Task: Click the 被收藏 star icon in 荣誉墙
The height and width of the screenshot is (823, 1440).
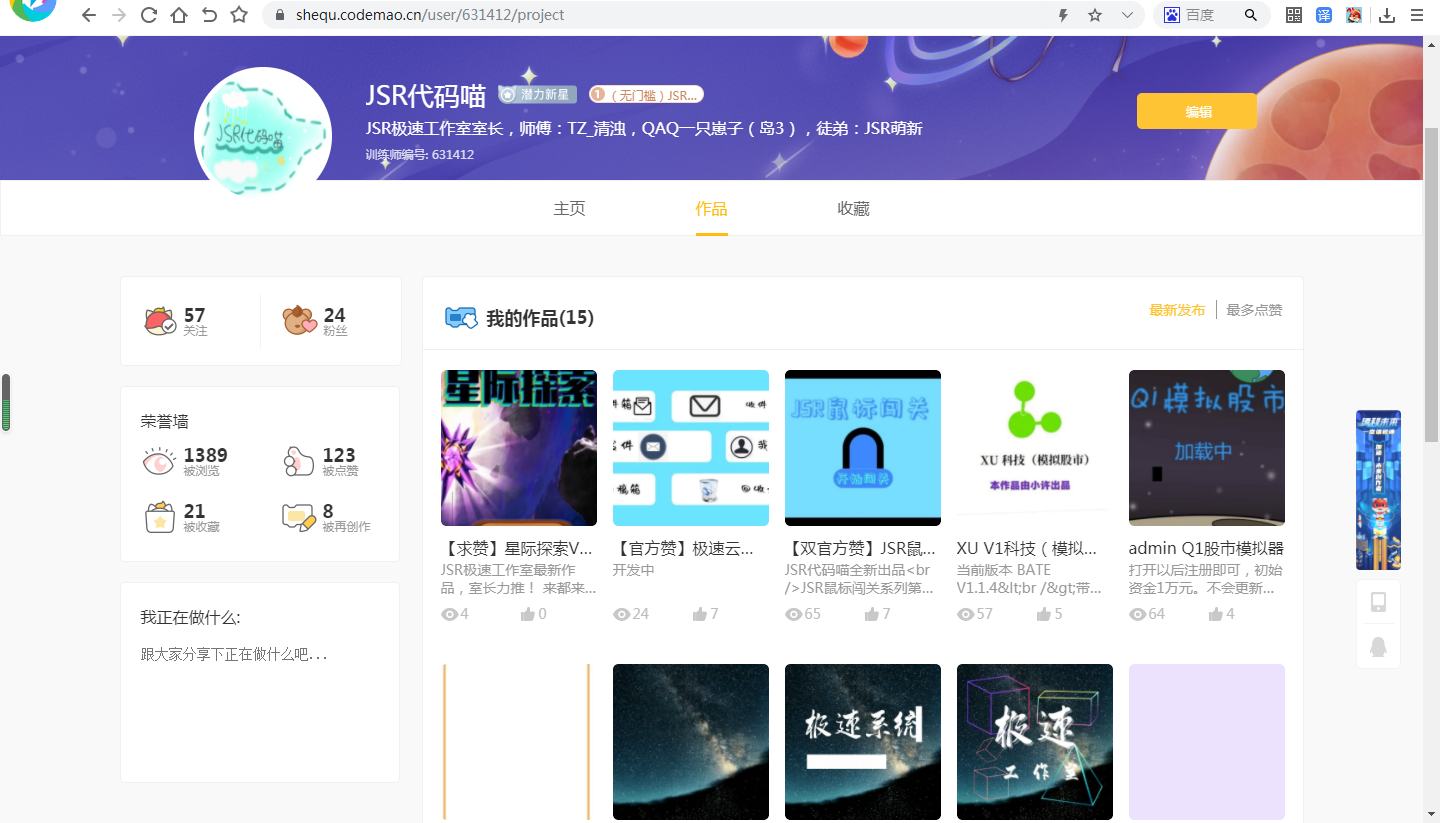Action: (159, 518)
